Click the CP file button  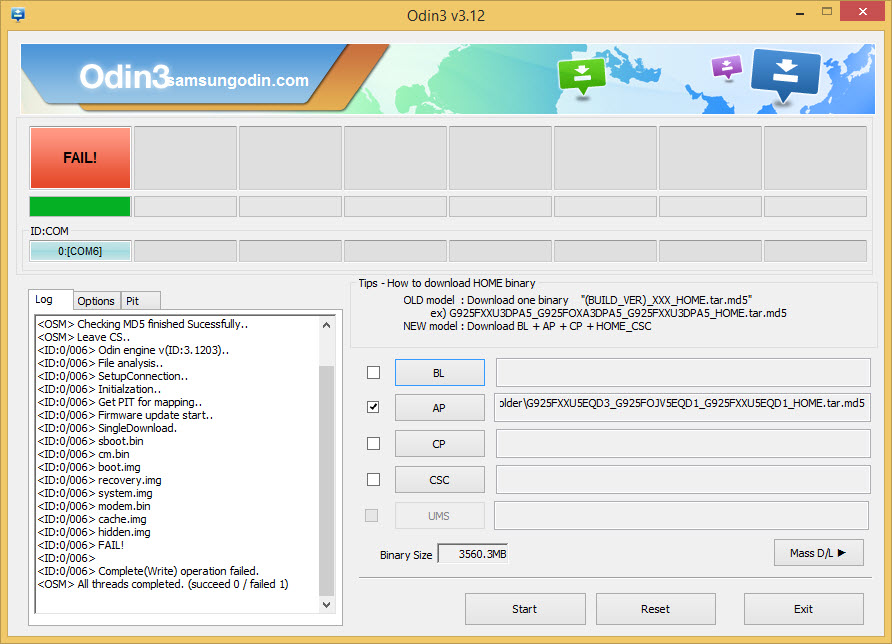(x=440, y=444)
